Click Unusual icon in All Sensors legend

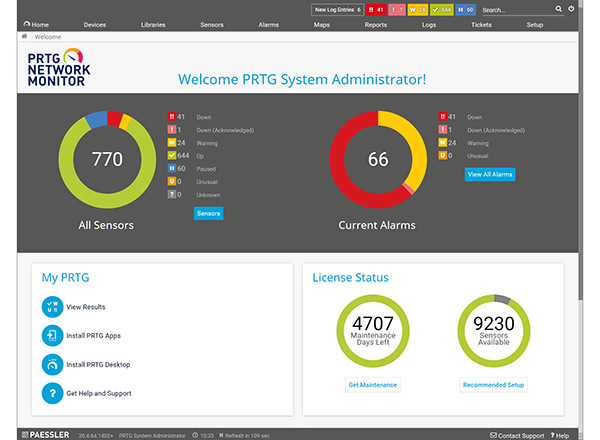[171, 181]
